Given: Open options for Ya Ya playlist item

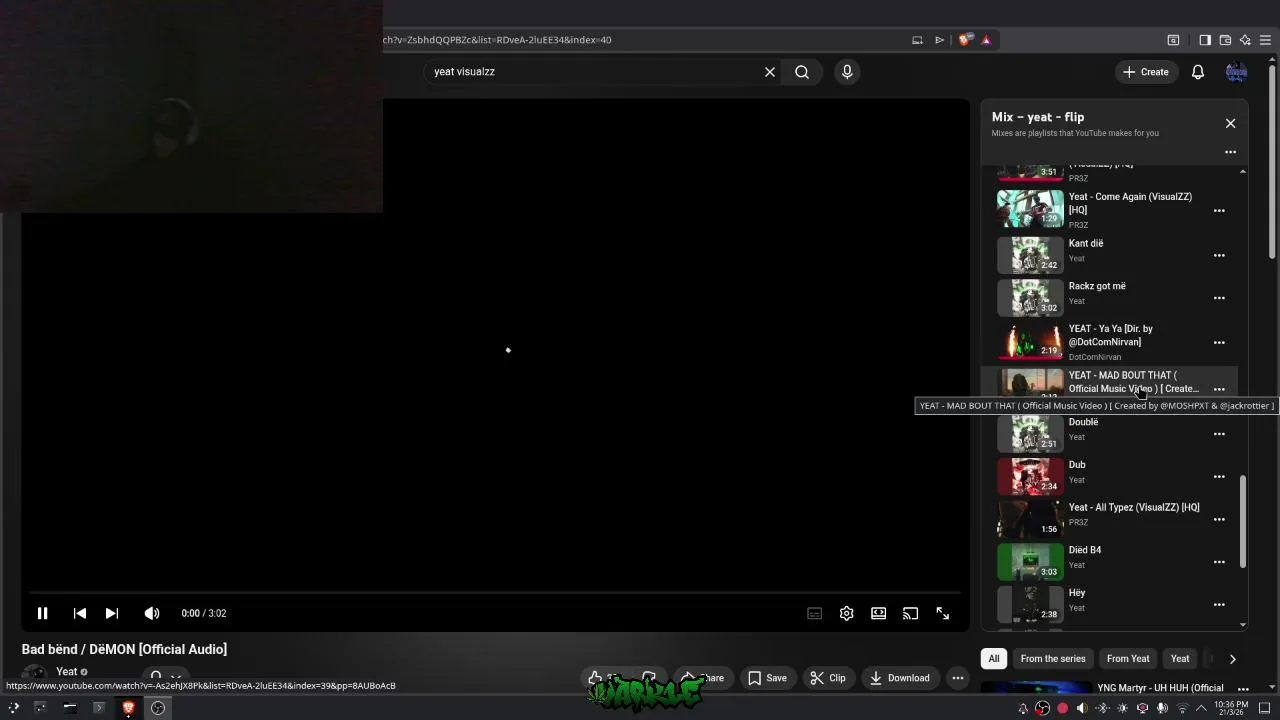Looking at the screenshot, I should (x=1219, y=342).
